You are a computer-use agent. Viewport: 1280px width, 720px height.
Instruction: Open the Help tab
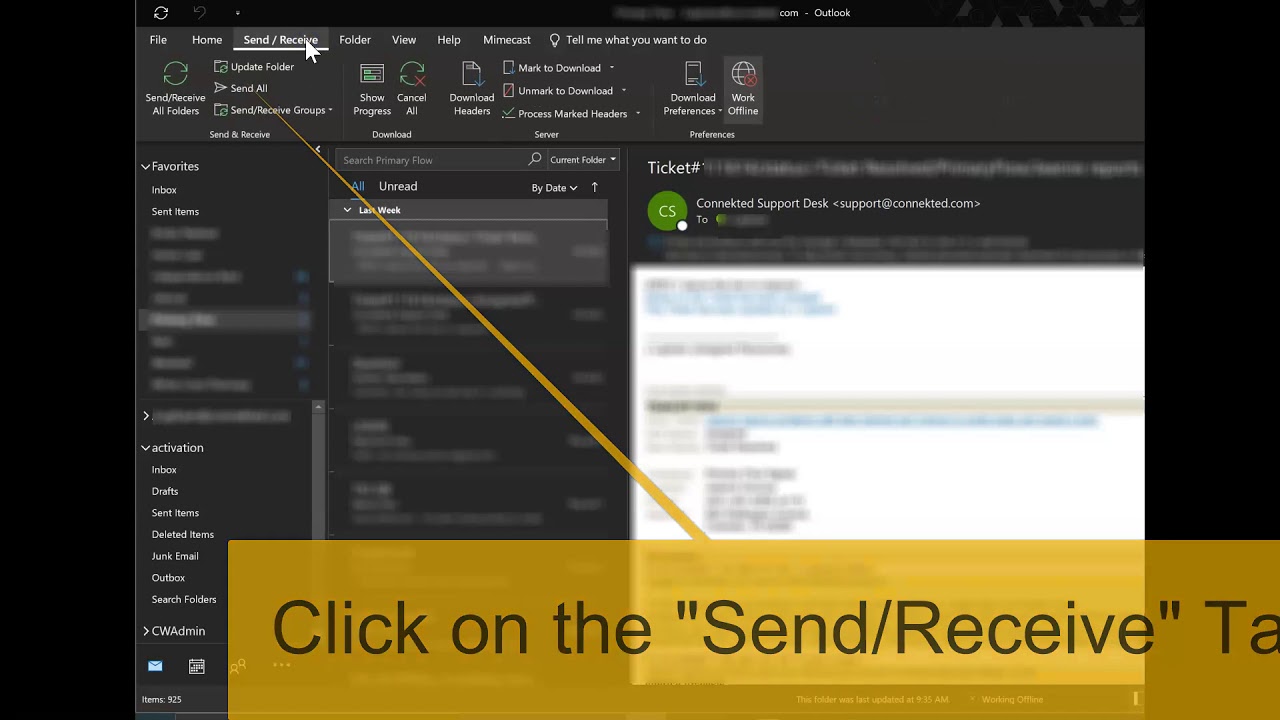449,40
